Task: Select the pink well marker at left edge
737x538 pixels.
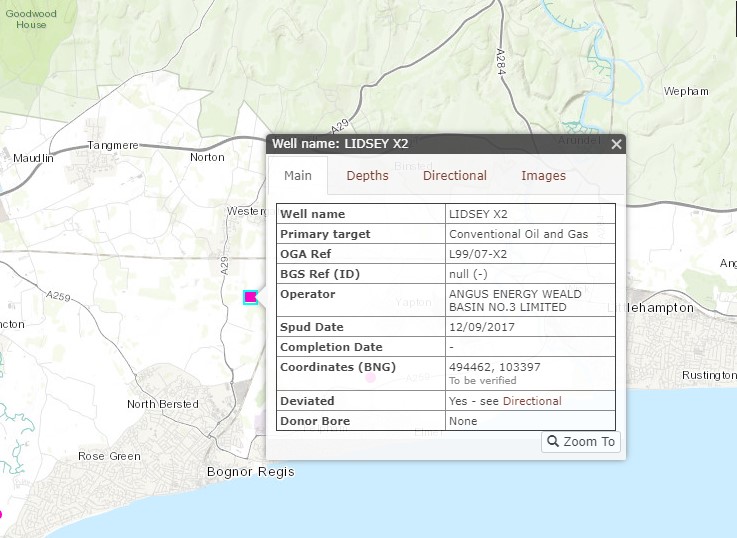Action: (x=1, y=515)
